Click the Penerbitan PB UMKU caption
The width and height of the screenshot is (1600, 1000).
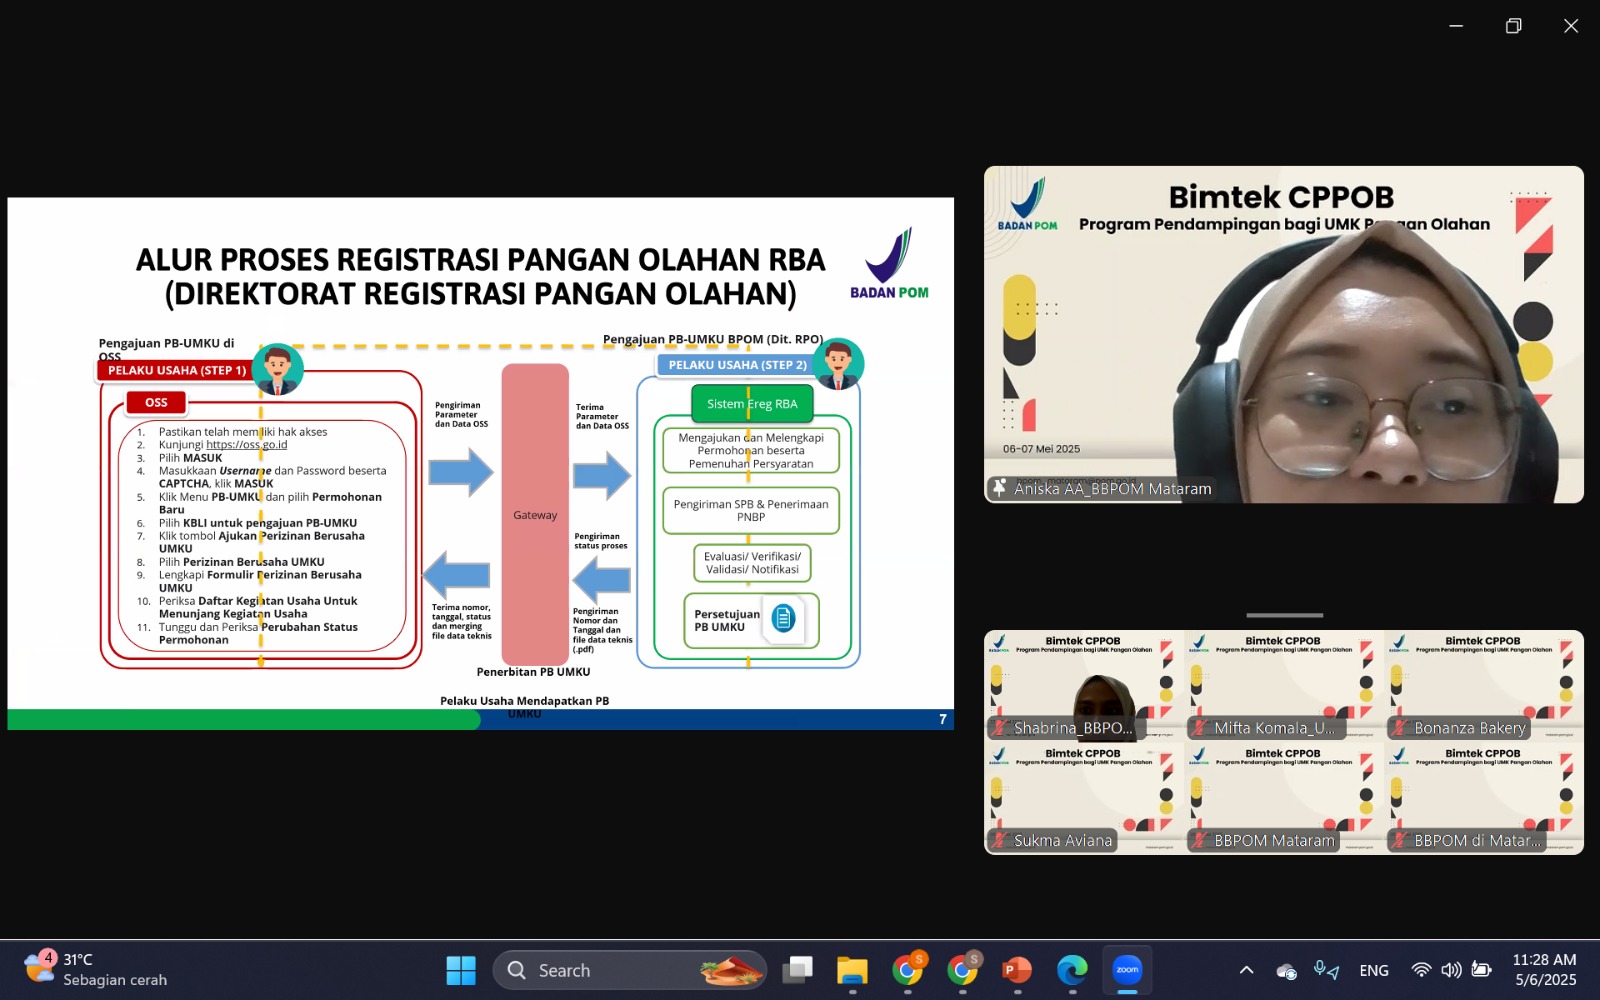(533, 672)
